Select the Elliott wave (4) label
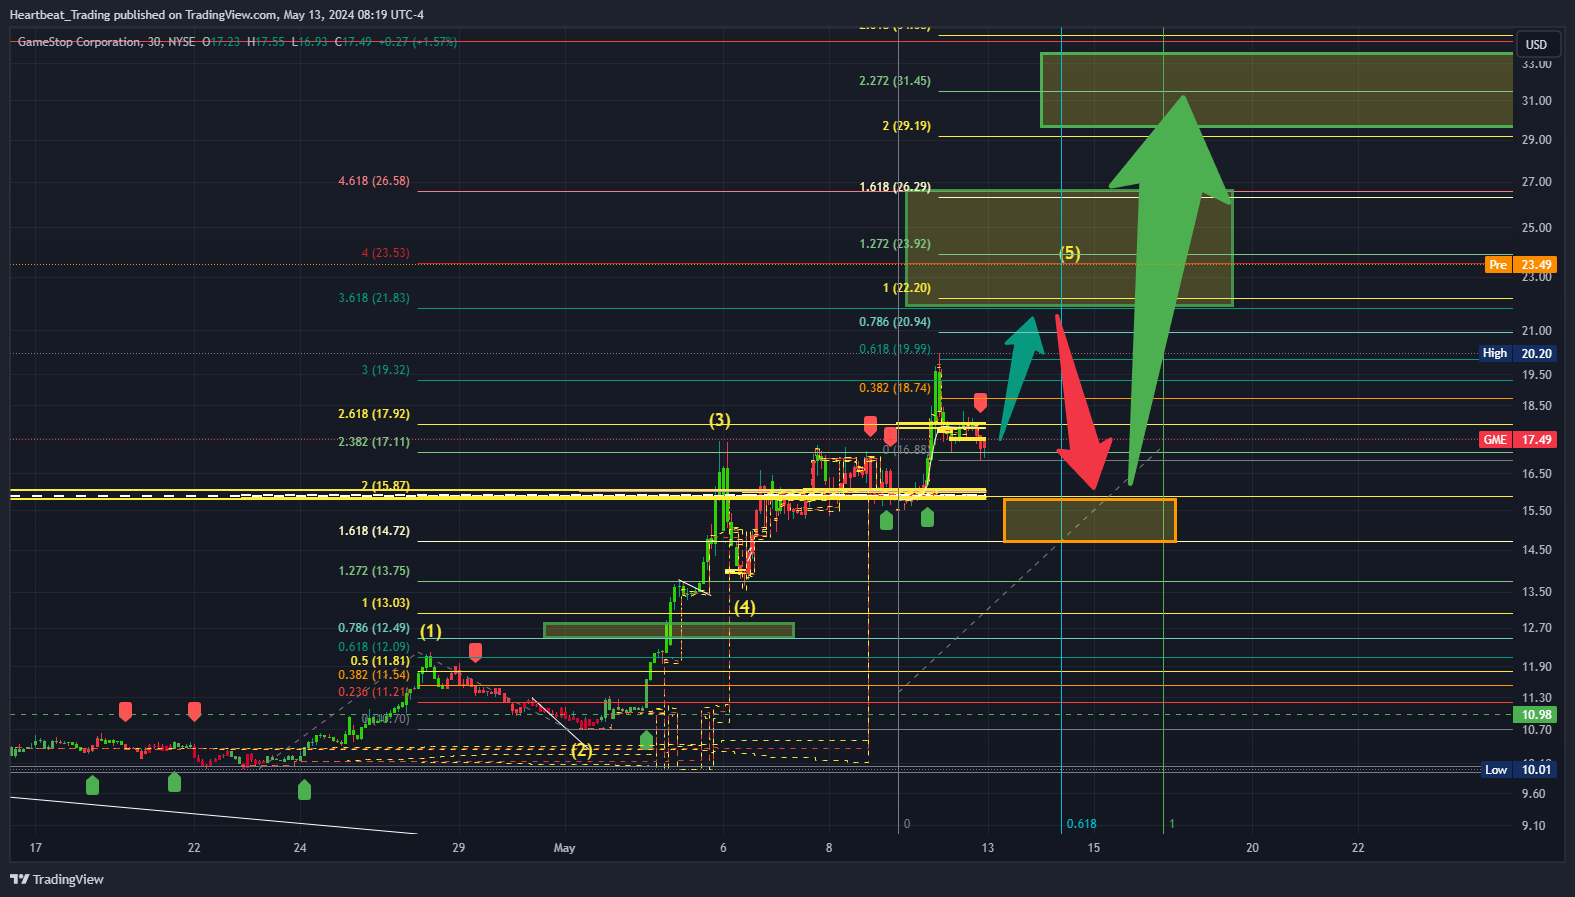Viewport: 1575px width, 897px height. tap(745, 607)
